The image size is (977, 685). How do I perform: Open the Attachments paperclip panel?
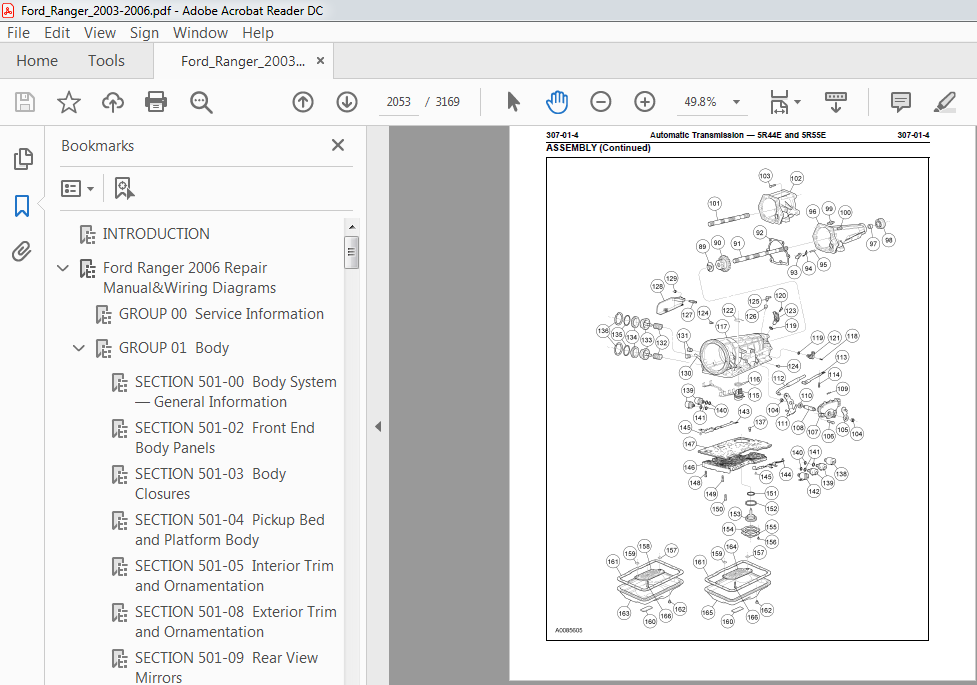(x=22, y=252)
